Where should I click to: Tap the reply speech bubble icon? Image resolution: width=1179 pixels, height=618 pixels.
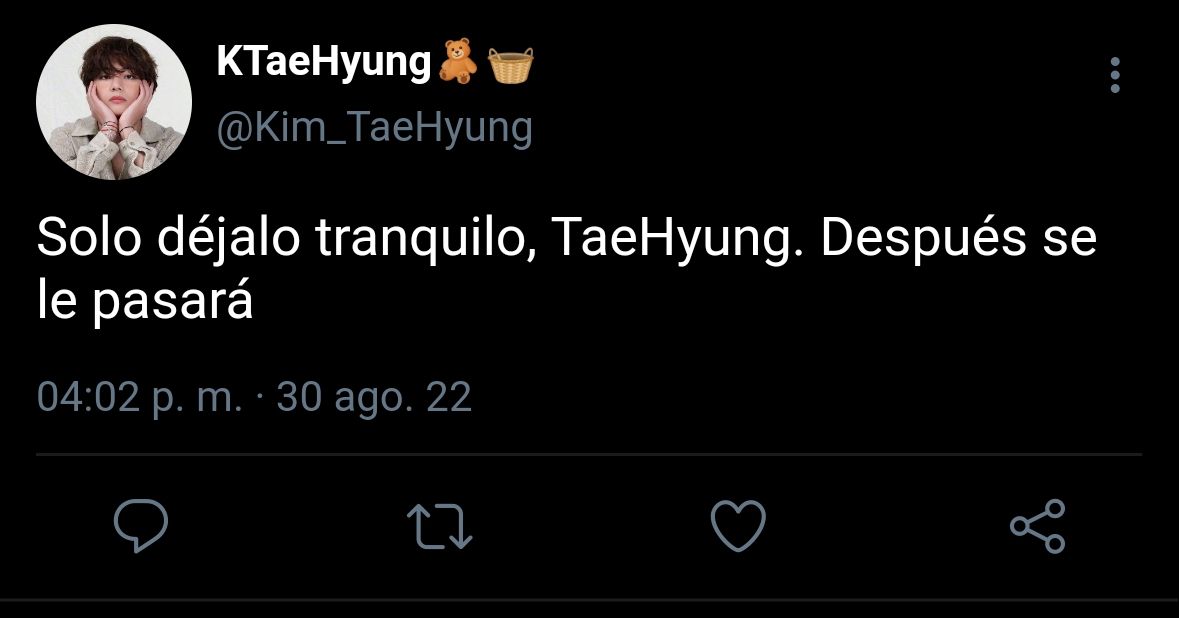coord(141,525)
